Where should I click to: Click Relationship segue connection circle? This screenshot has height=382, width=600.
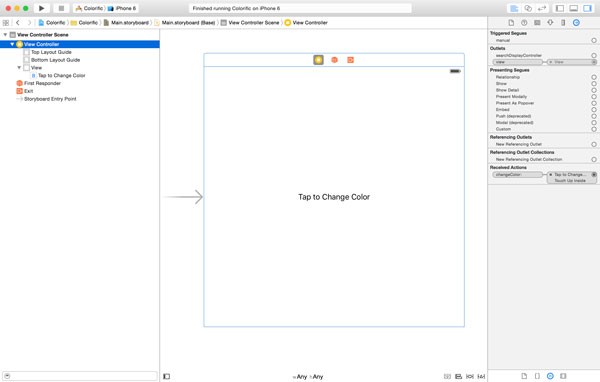pyautogui.click(x=593, y=77)
